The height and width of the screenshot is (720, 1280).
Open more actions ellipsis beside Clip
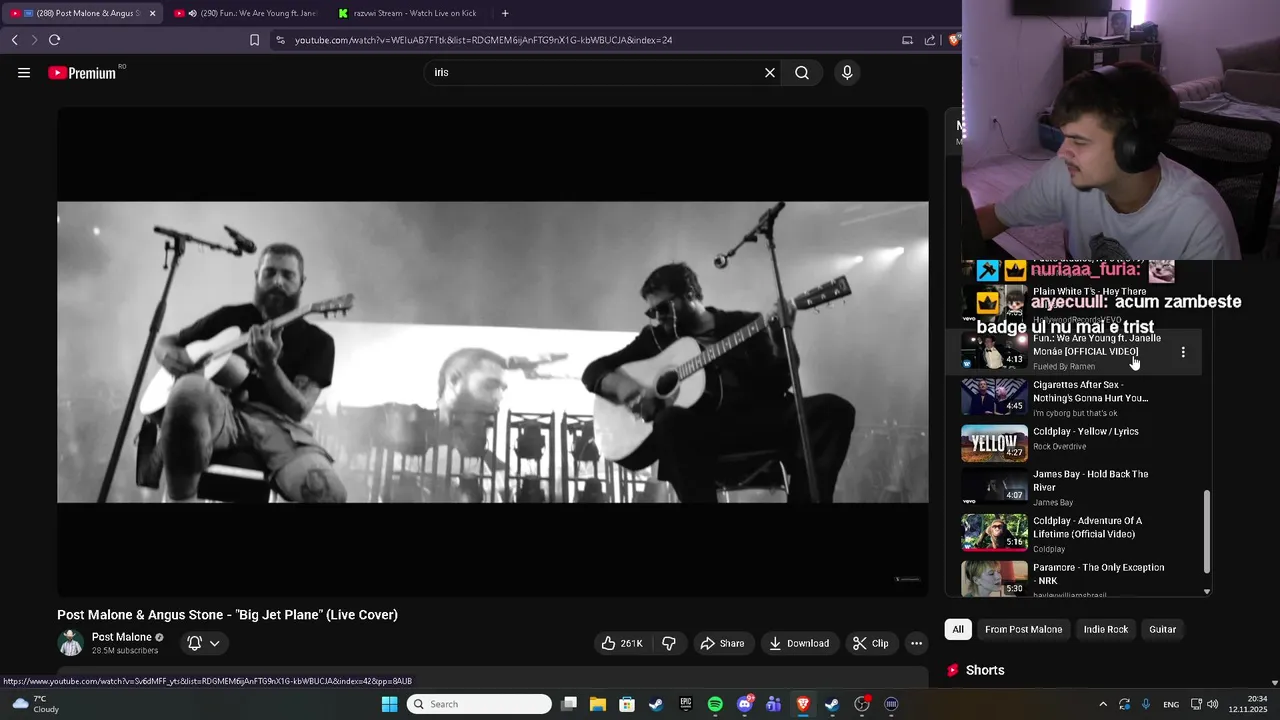(916, 643)
